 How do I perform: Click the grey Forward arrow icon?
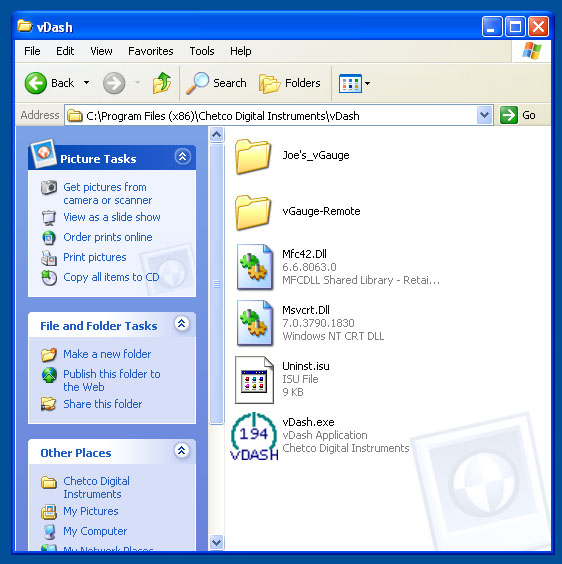click(114, 83)
